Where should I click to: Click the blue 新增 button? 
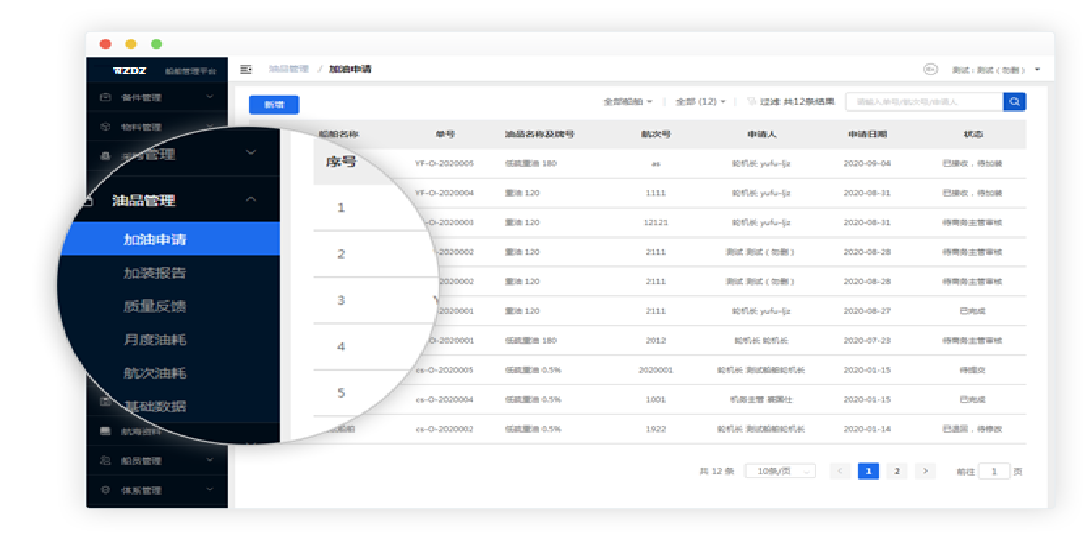click(x=273, y=104)
